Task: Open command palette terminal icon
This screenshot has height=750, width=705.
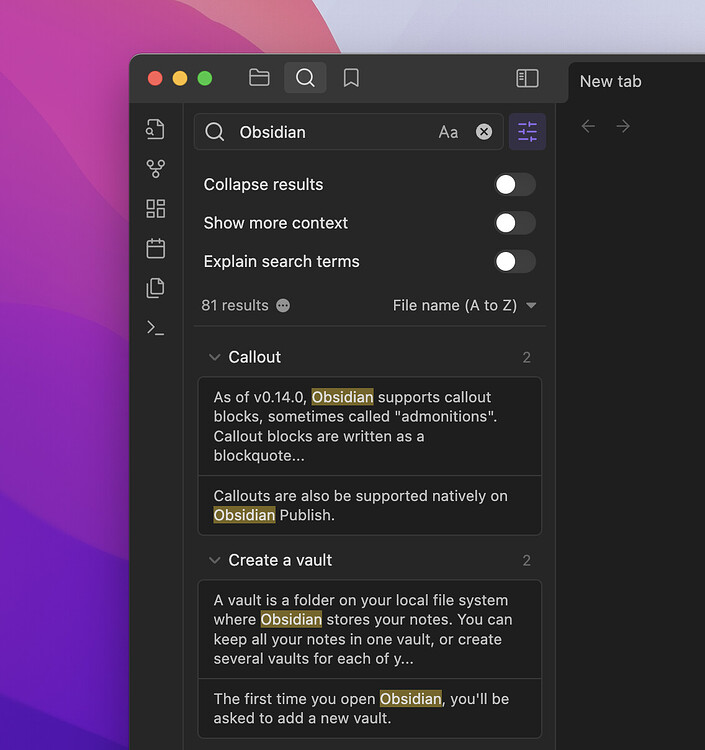Action: click(155, 327)
